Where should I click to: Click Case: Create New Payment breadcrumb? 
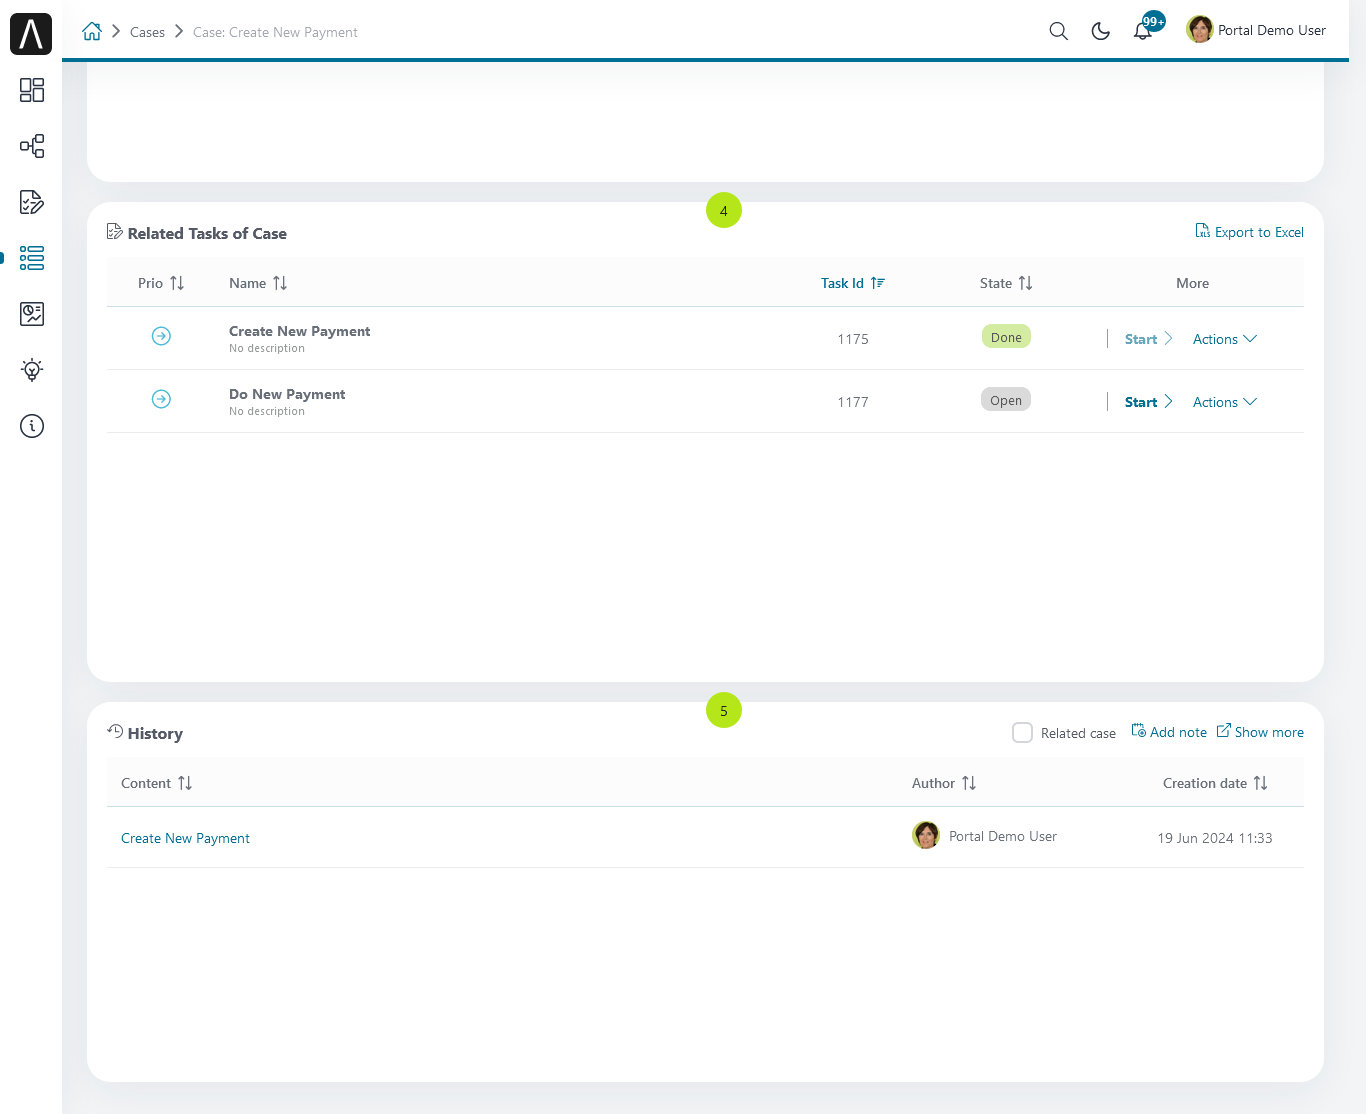[275, 32]
